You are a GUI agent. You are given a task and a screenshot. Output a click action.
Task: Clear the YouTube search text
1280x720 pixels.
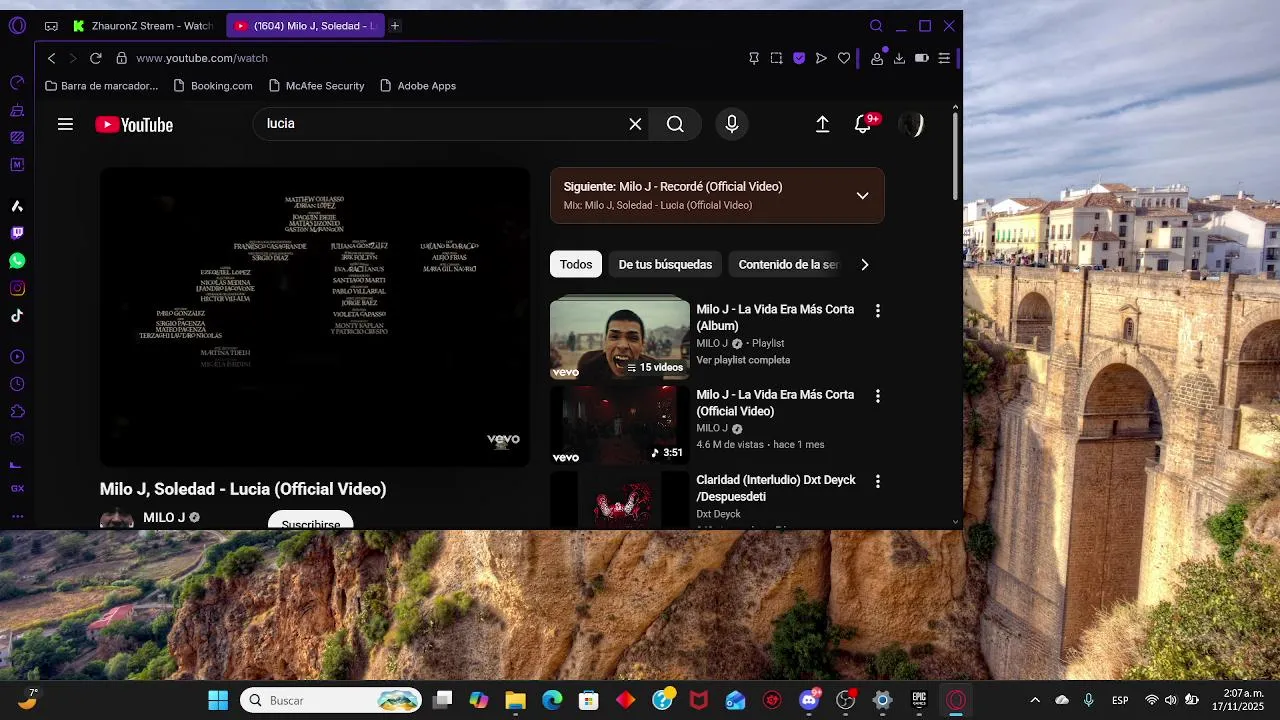635,124
